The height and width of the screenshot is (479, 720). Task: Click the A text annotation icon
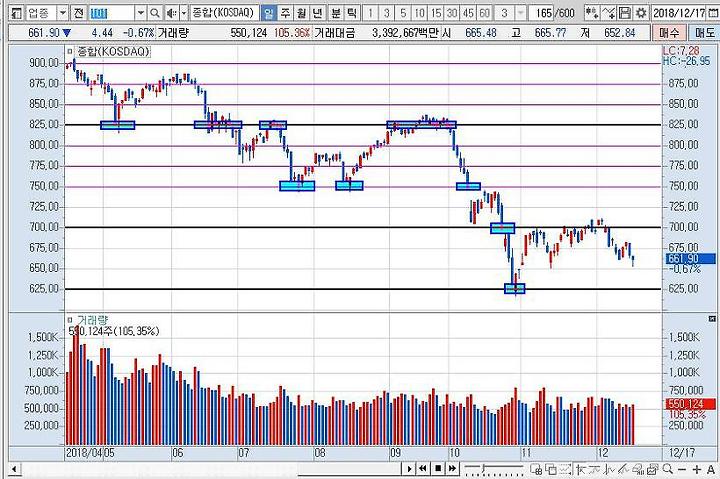tap(711, 469)
